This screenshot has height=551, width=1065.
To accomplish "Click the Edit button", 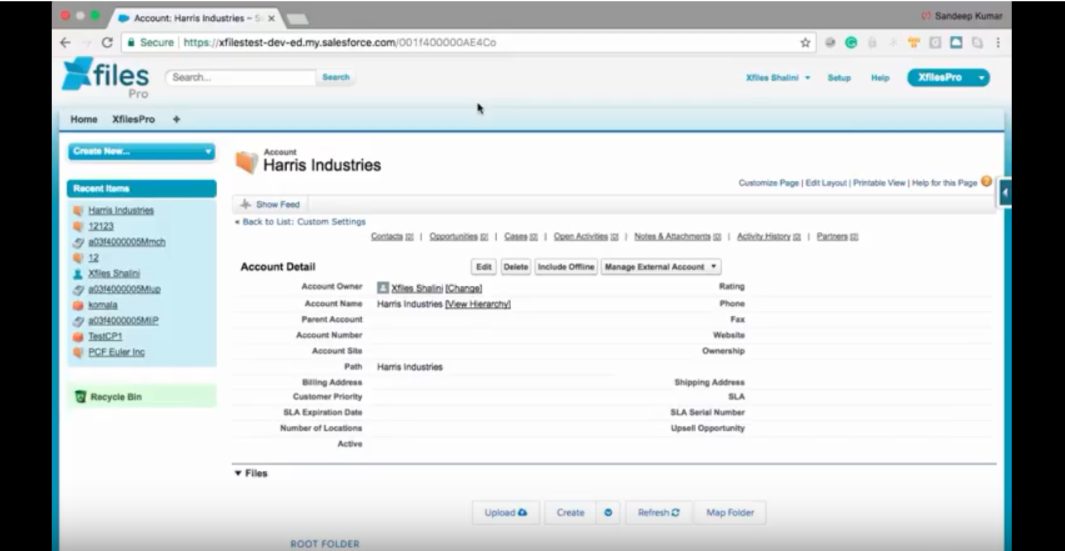I will click(484, 267).
